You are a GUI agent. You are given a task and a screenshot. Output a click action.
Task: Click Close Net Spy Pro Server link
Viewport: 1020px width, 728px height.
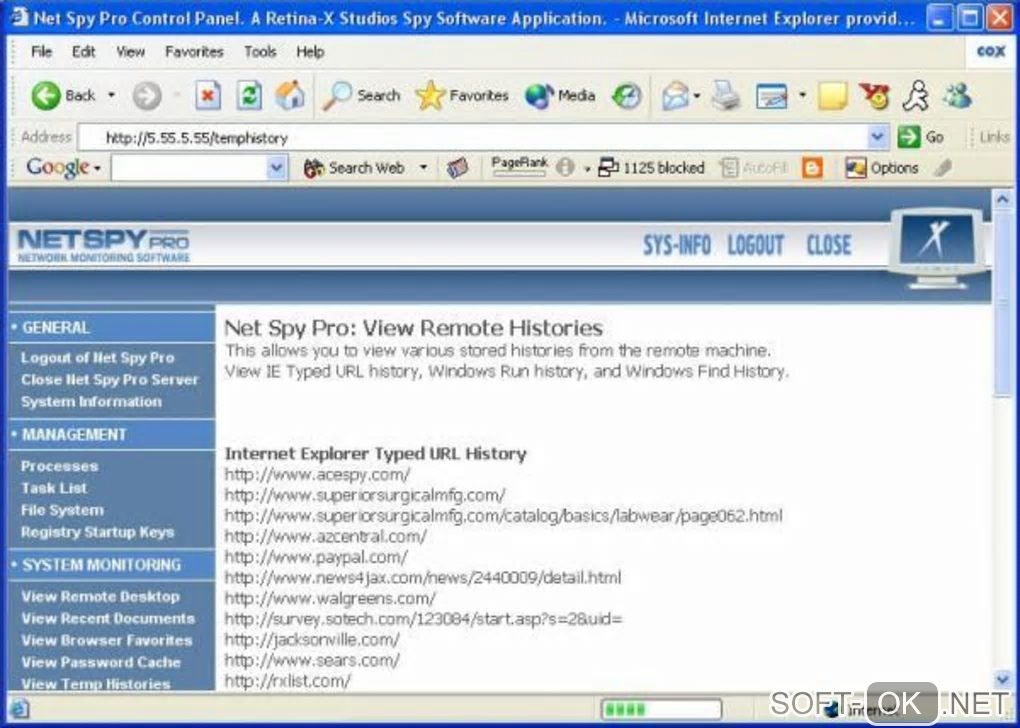click(109, 380)
